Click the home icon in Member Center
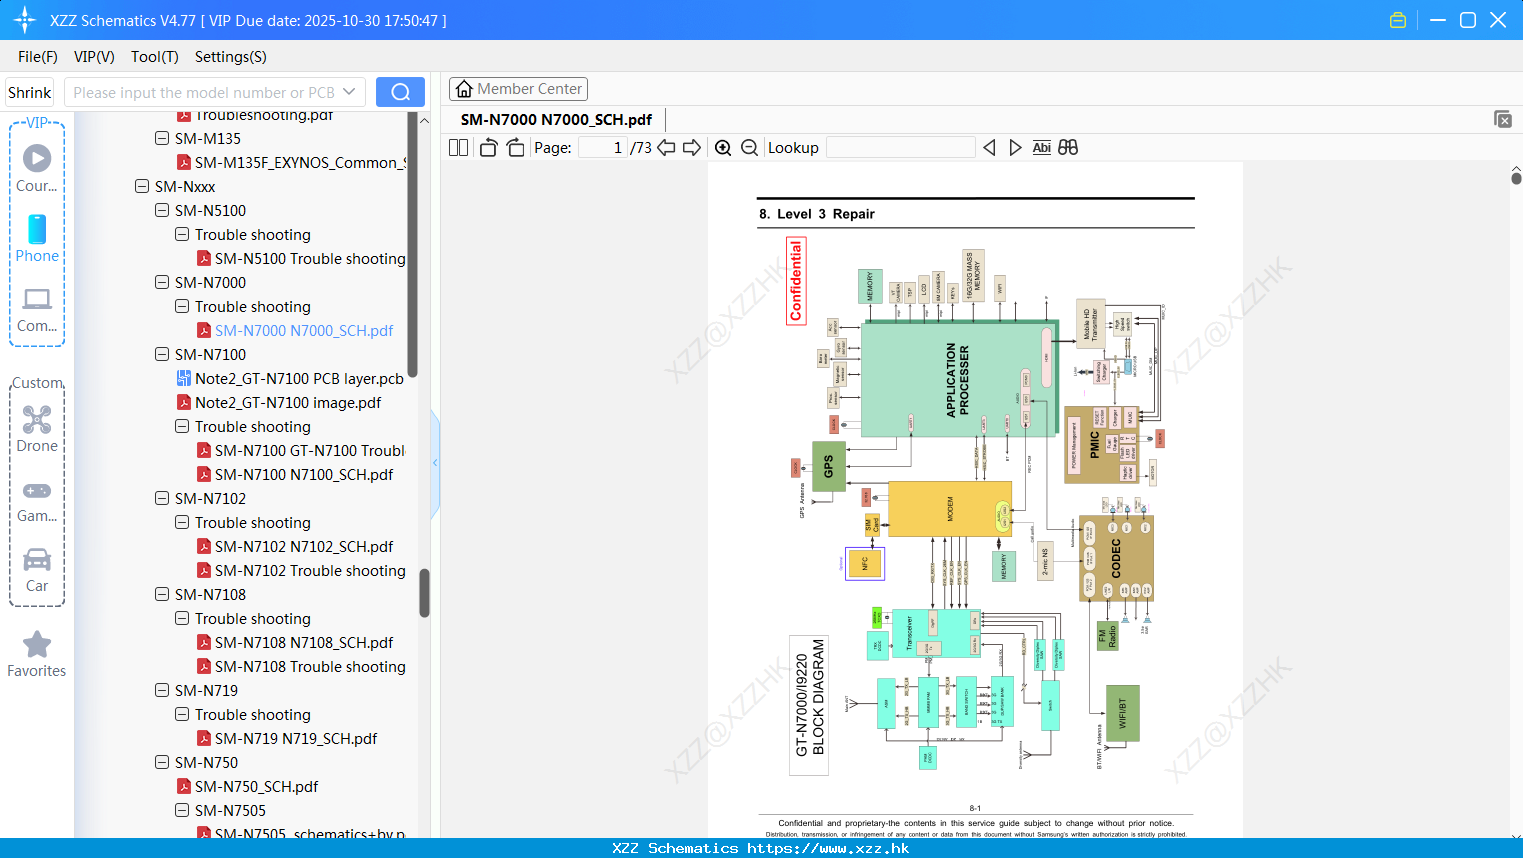The image size is (1523, 858). click(464, 89)
